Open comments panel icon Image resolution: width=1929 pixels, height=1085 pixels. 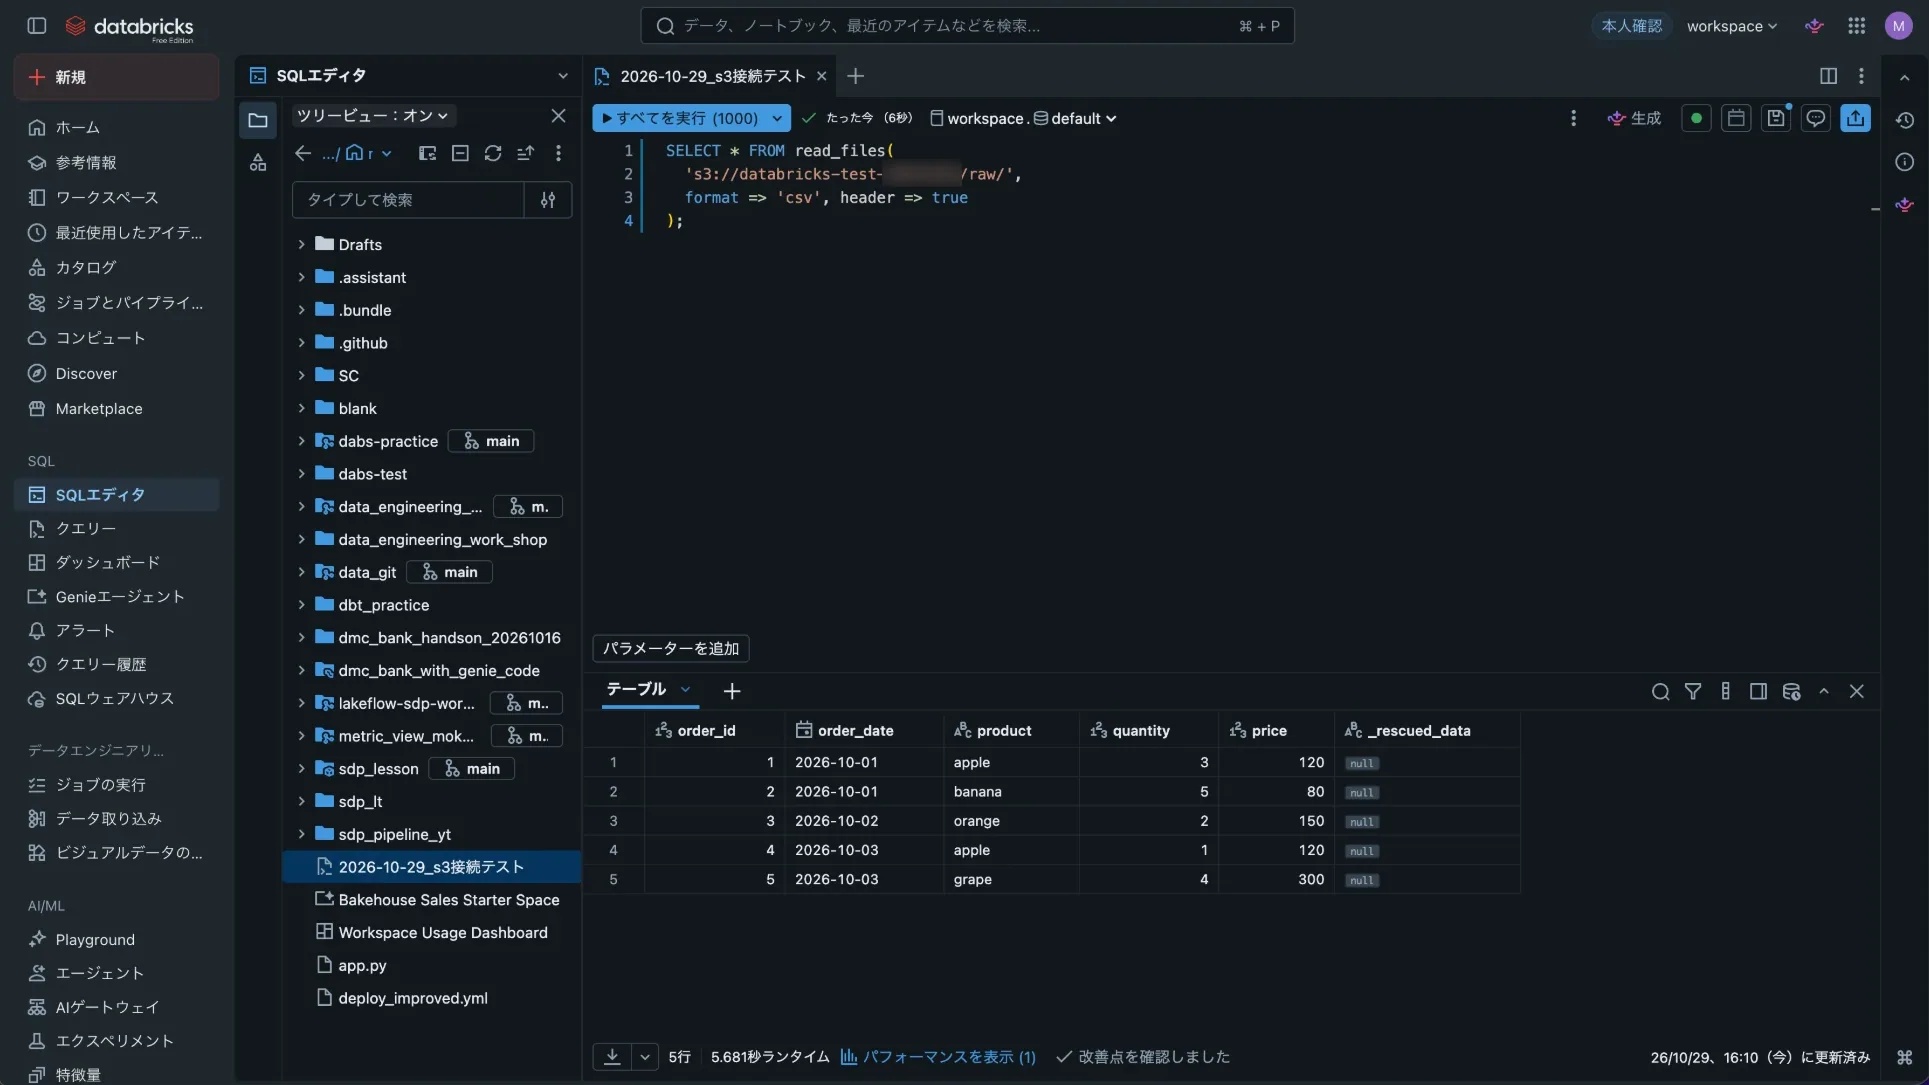(x=1816, y=118)
